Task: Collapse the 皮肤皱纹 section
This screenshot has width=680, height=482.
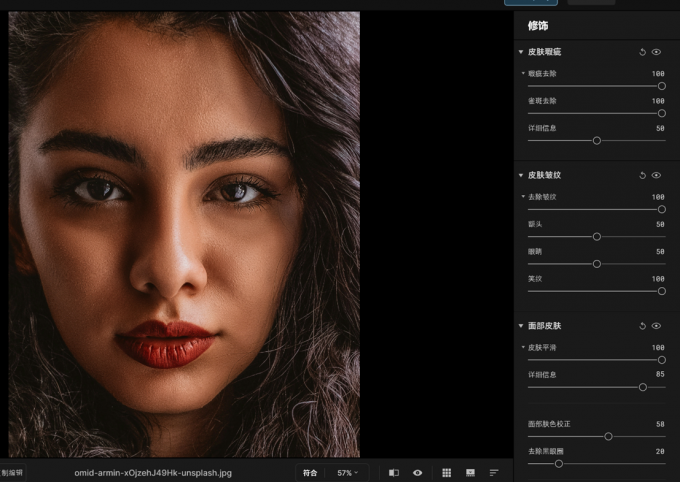Action: [x=521, y=175]
